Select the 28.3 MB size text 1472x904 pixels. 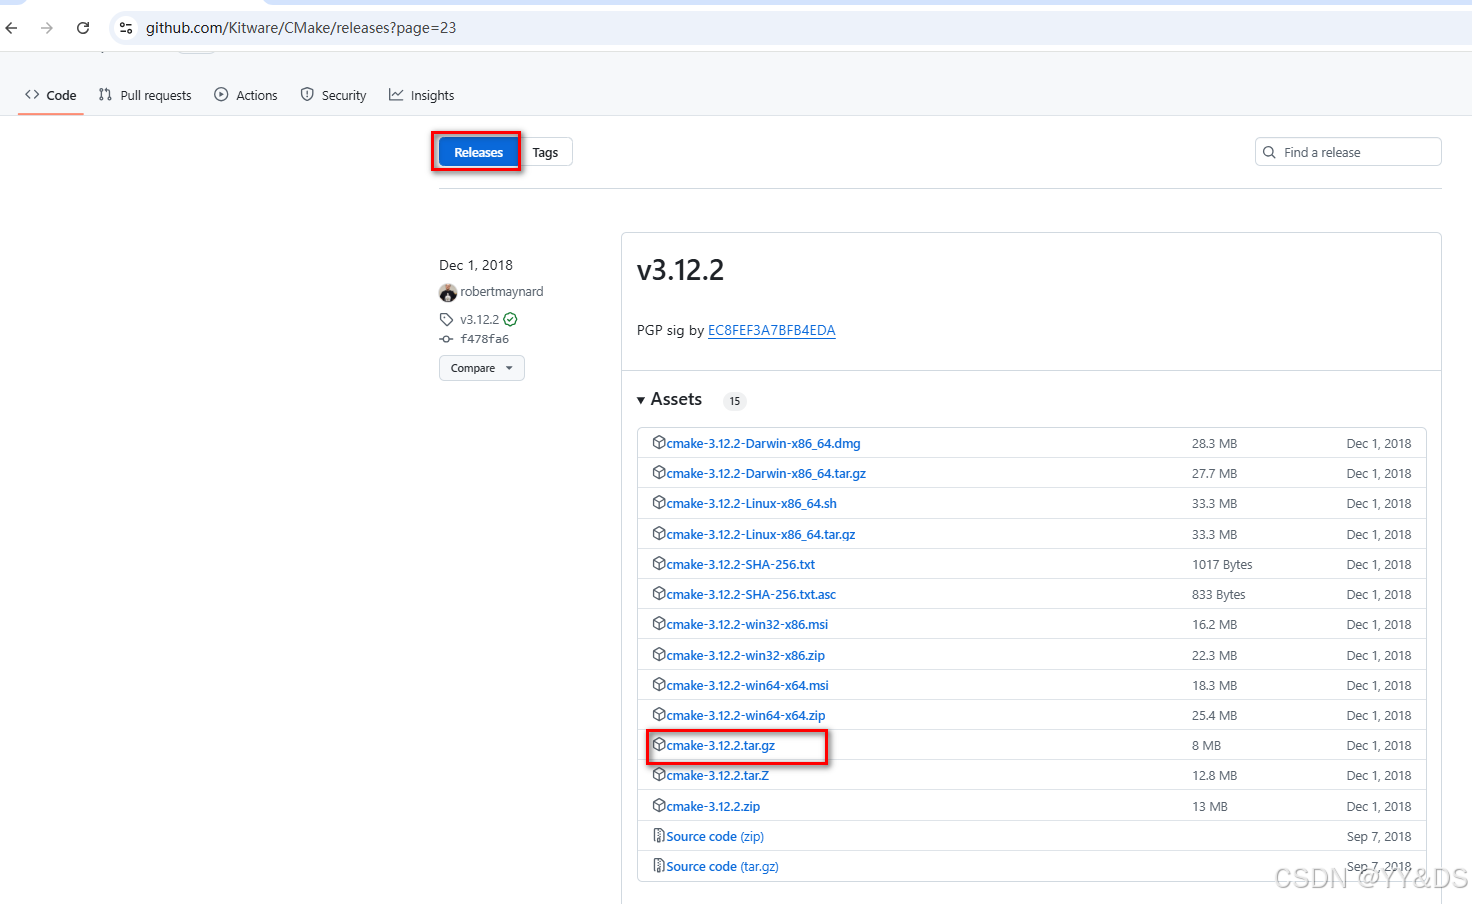point(1214,443)
